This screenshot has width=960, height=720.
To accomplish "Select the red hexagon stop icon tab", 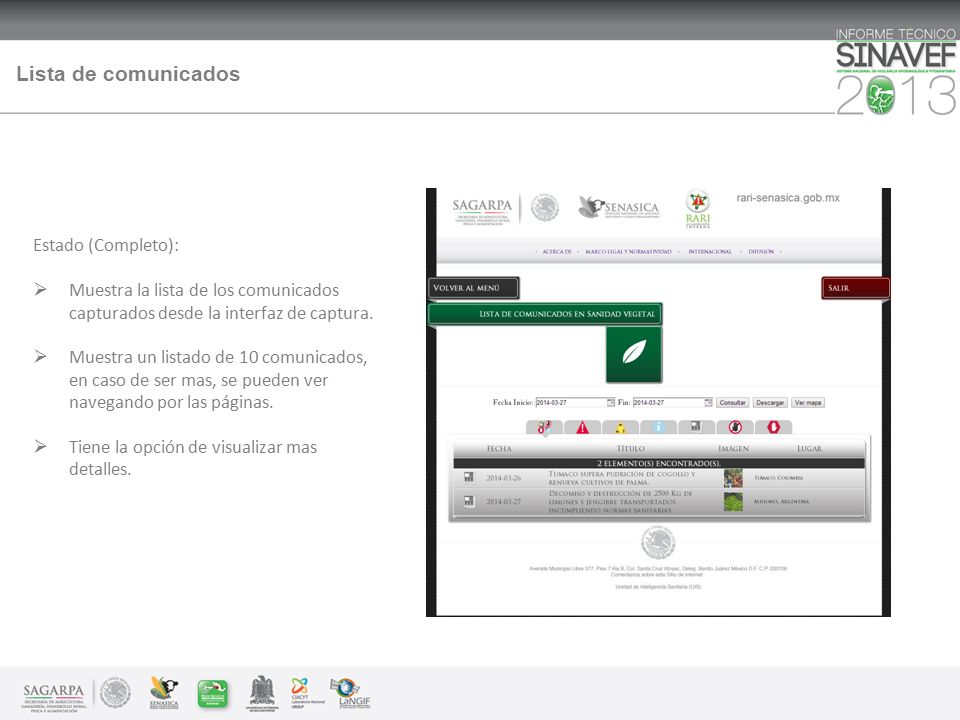I will [x=773, y=427].
